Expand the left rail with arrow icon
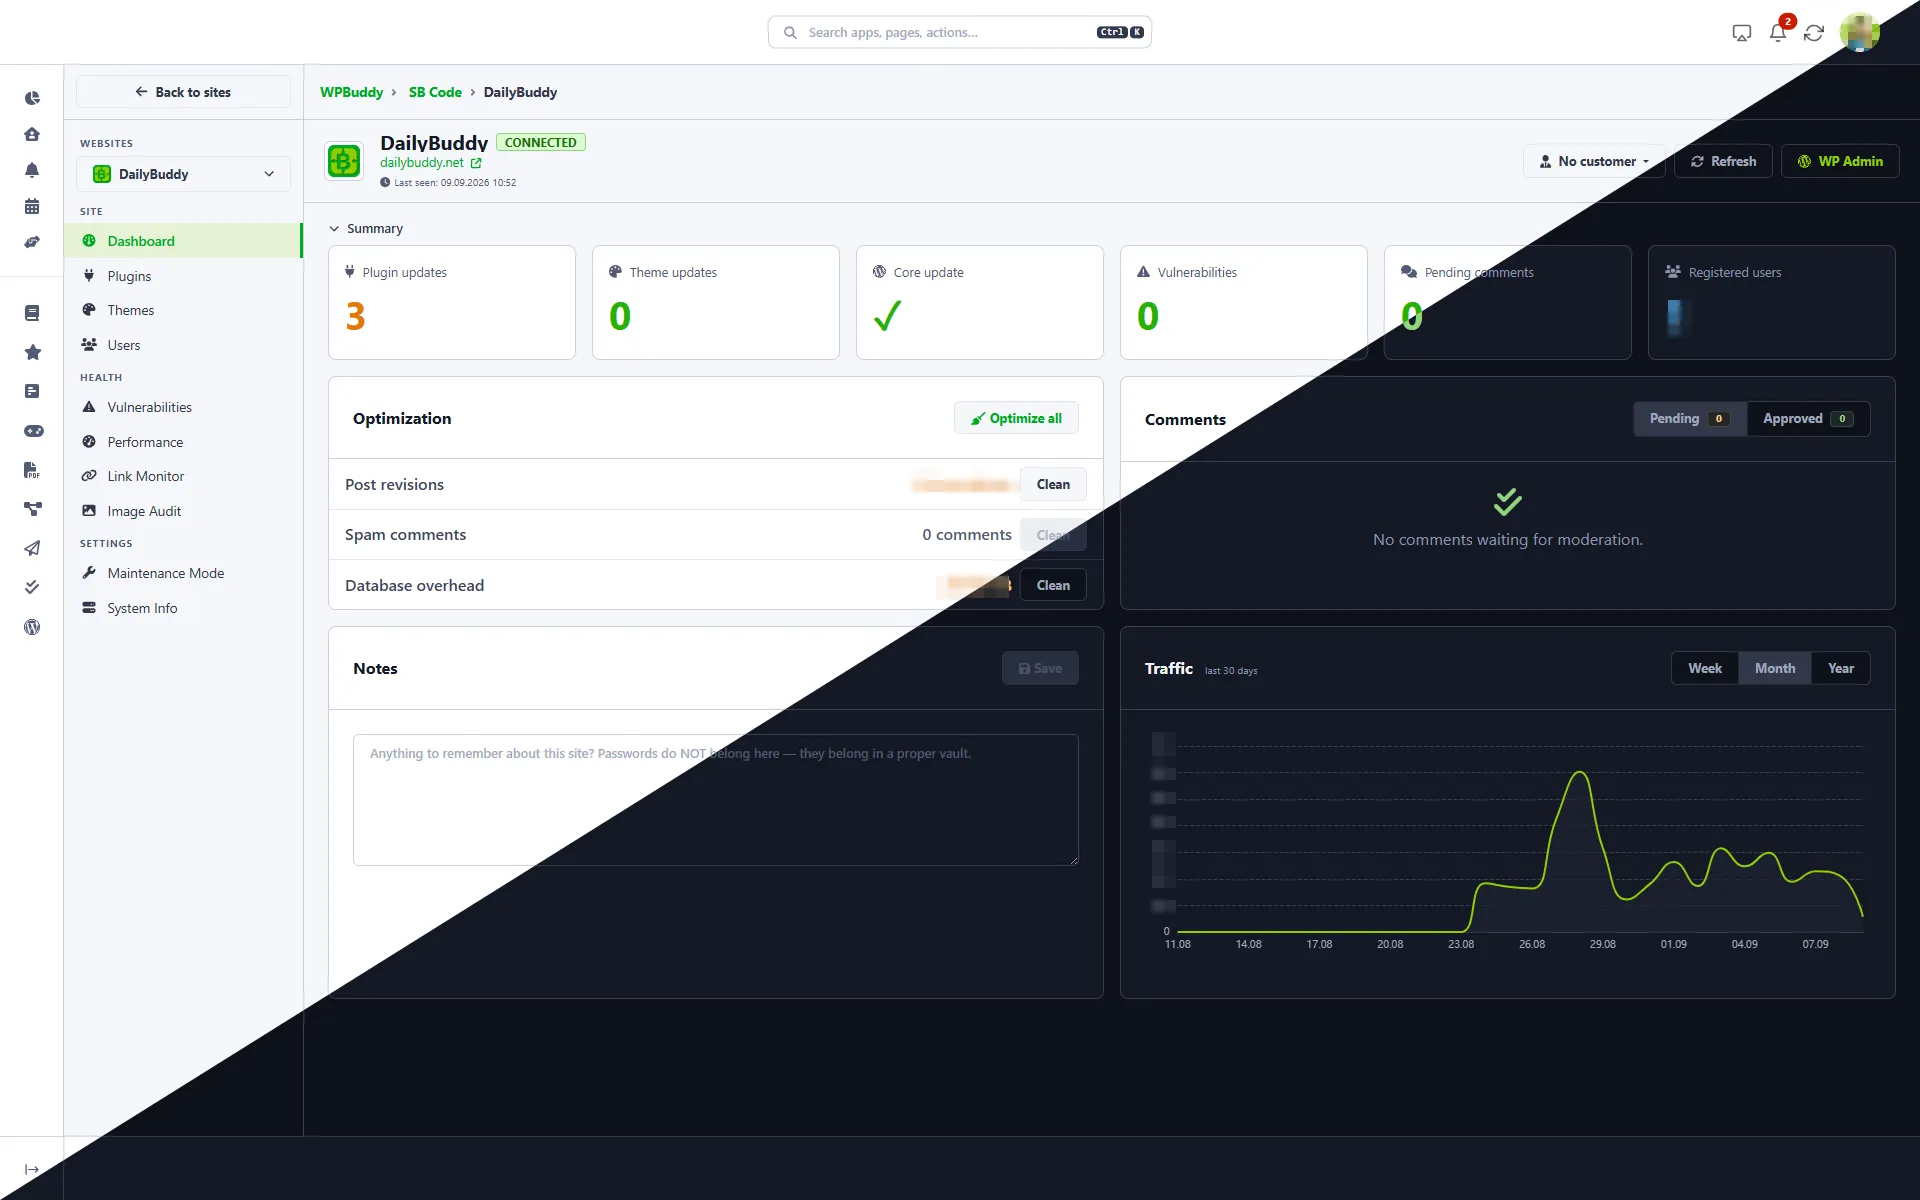The width and height of the screenshot is (1920, 1200). [32, 1169]
